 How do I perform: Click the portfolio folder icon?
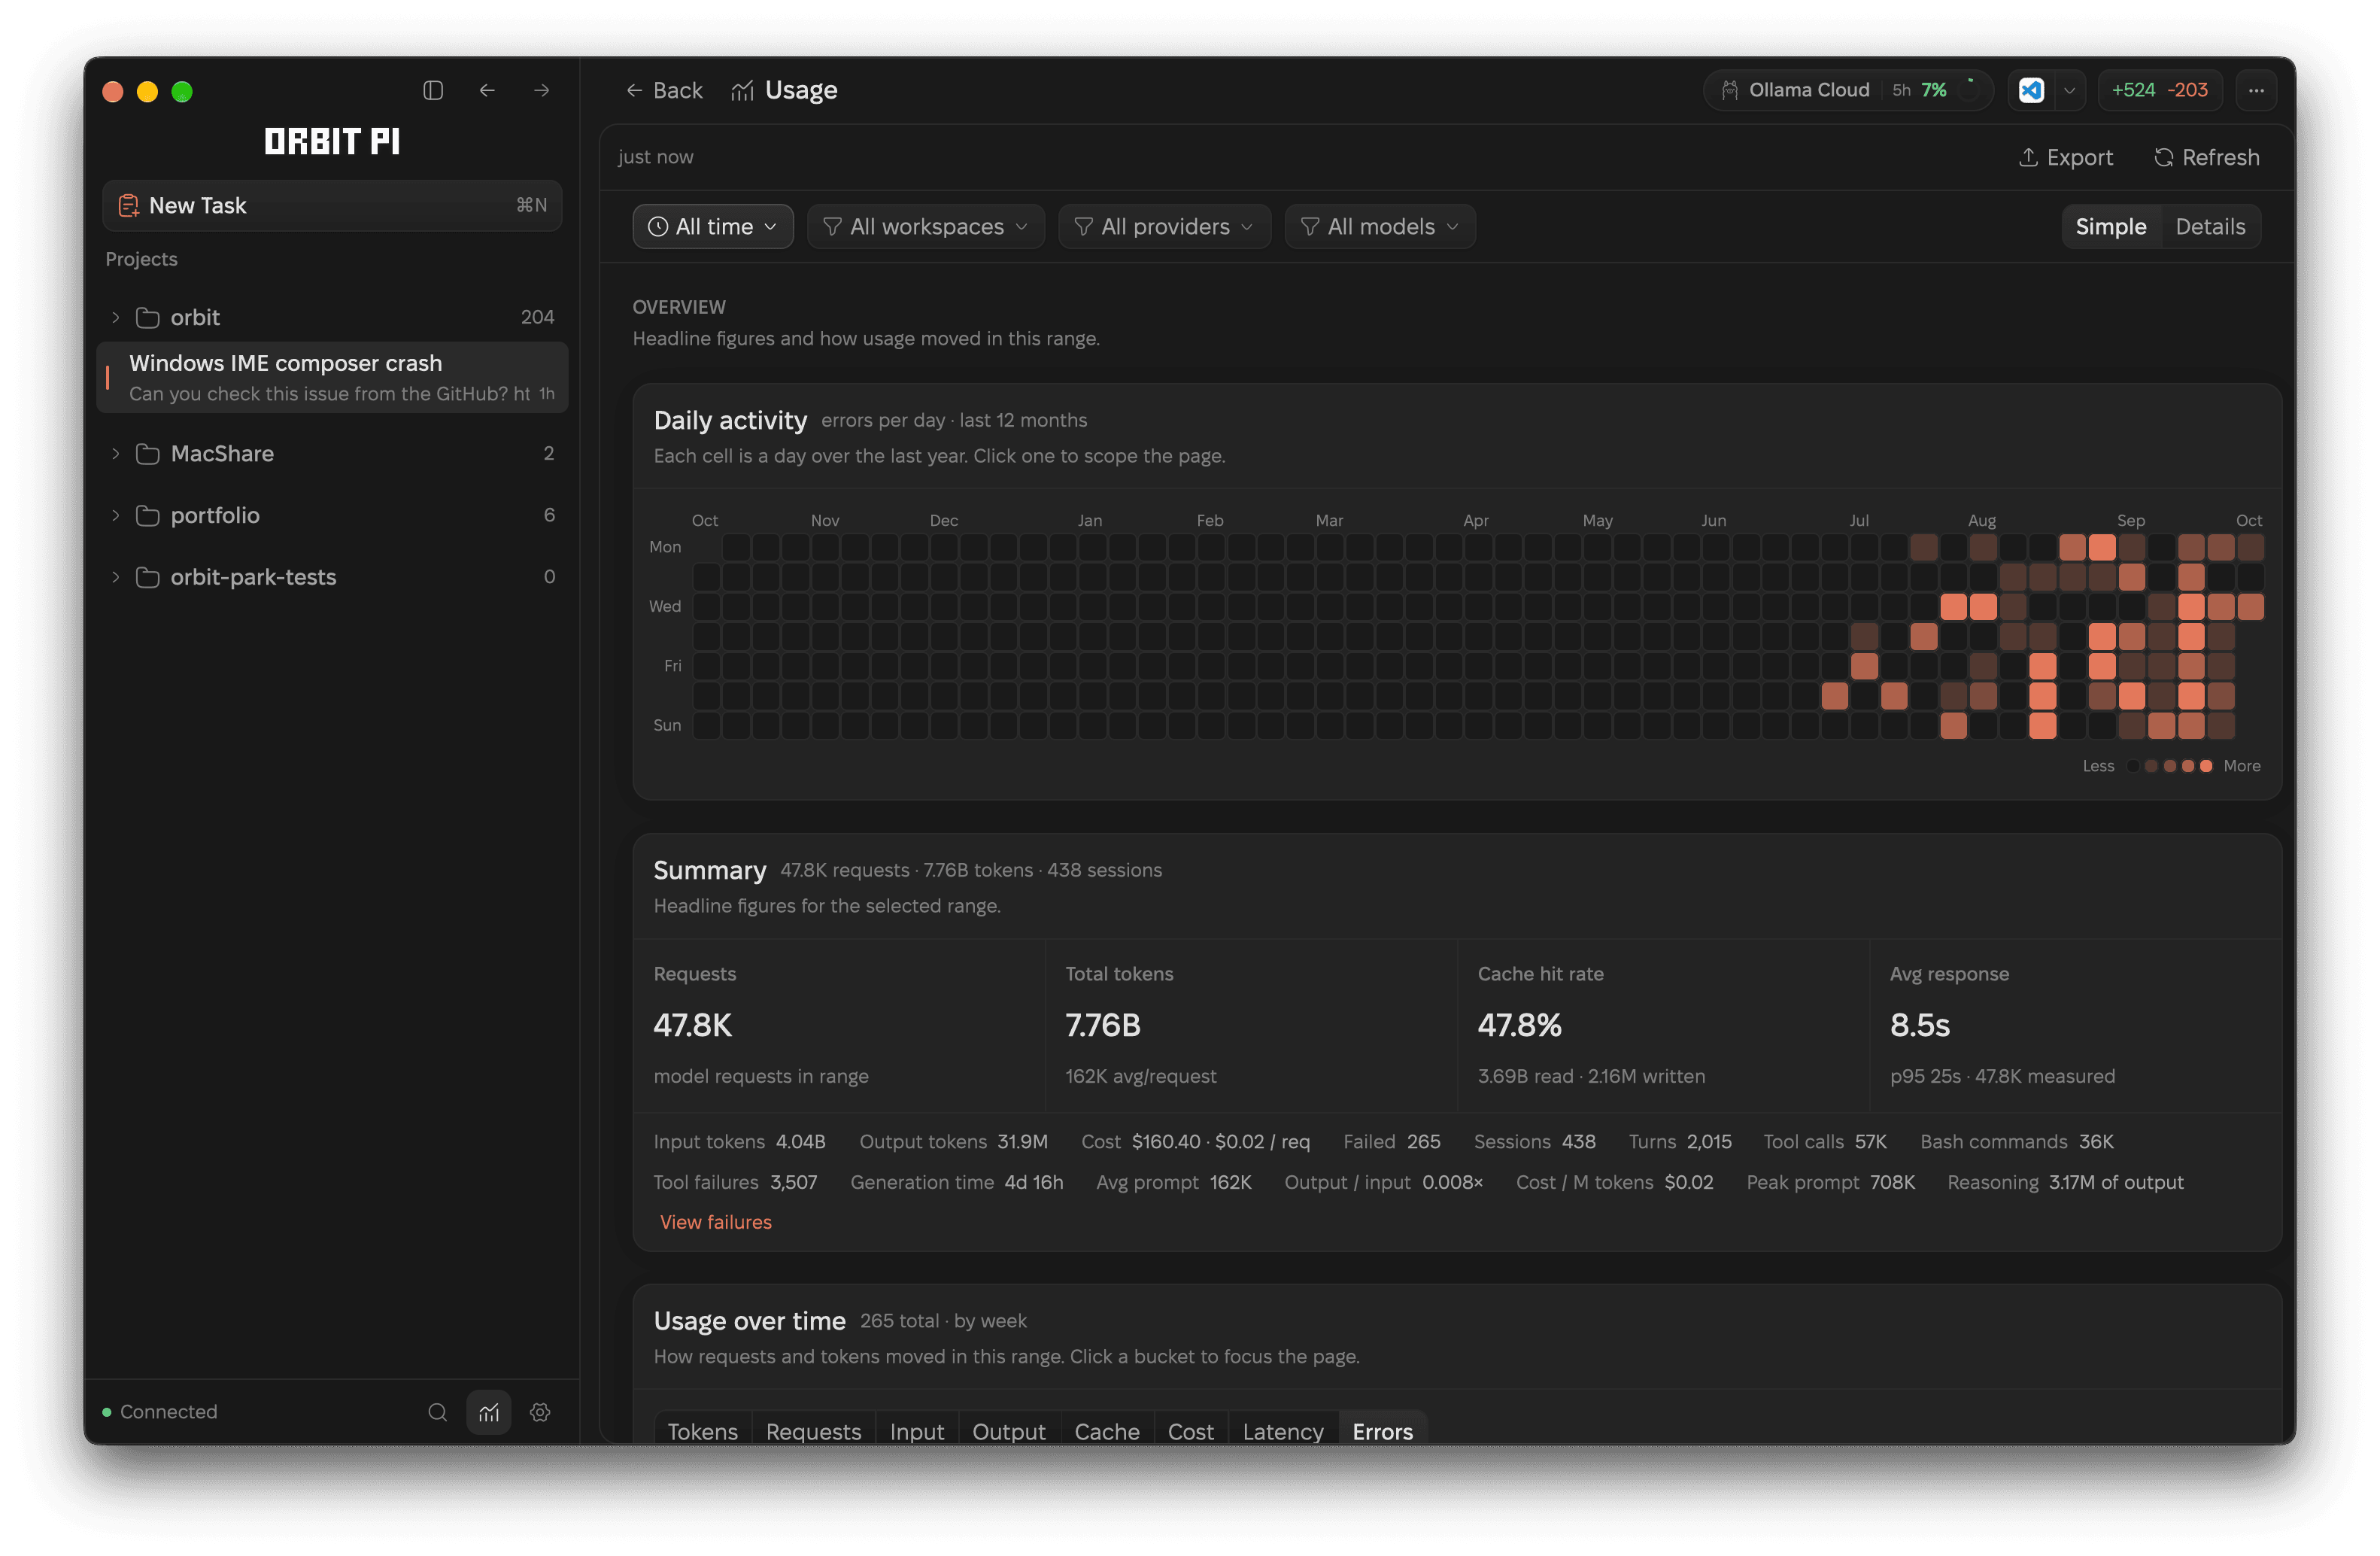click(147, 515)
